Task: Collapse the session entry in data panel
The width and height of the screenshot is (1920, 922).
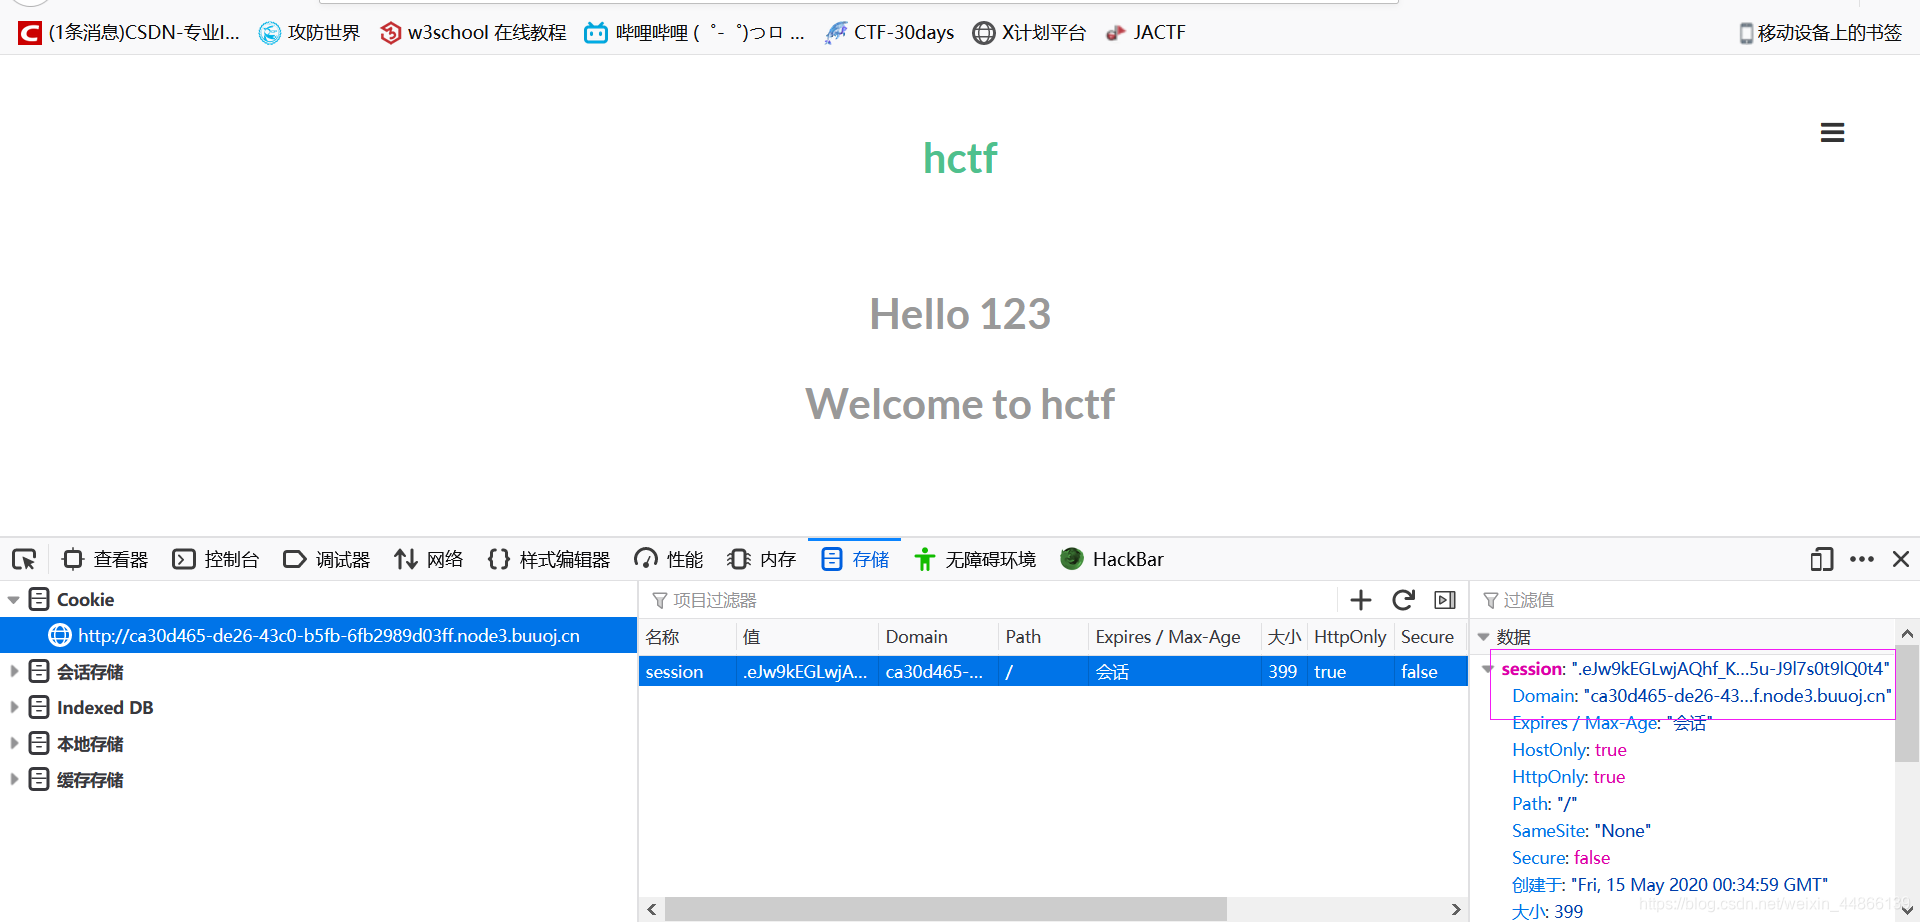Action: [x=1488, y=669]
